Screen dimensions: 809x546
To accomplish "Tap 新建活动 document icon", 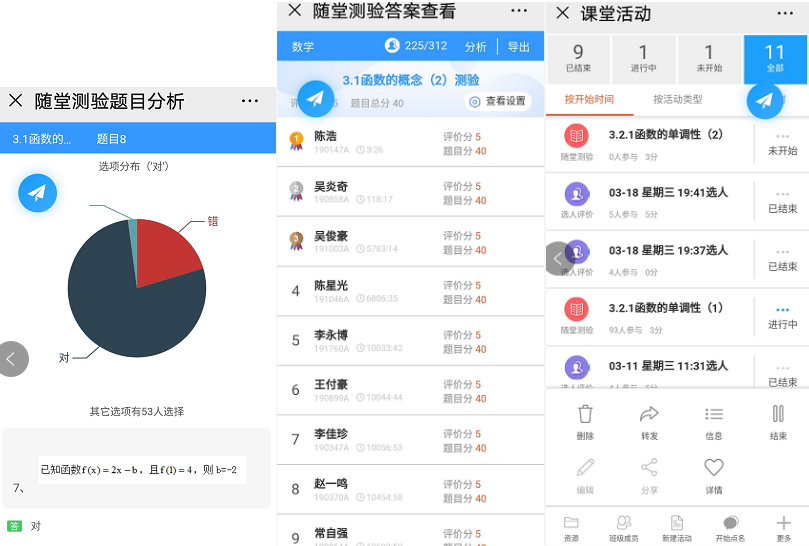I will [677, 525].
